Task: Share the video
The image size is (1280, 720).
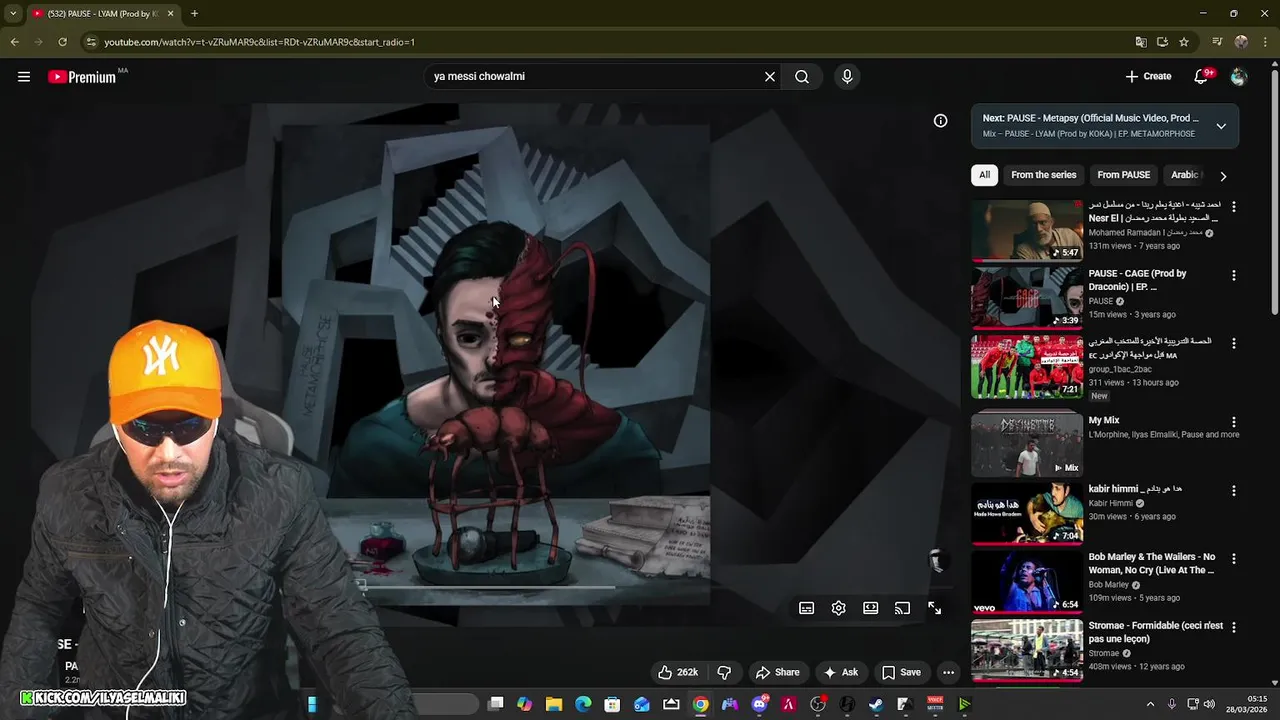Action: click(777, 672)
